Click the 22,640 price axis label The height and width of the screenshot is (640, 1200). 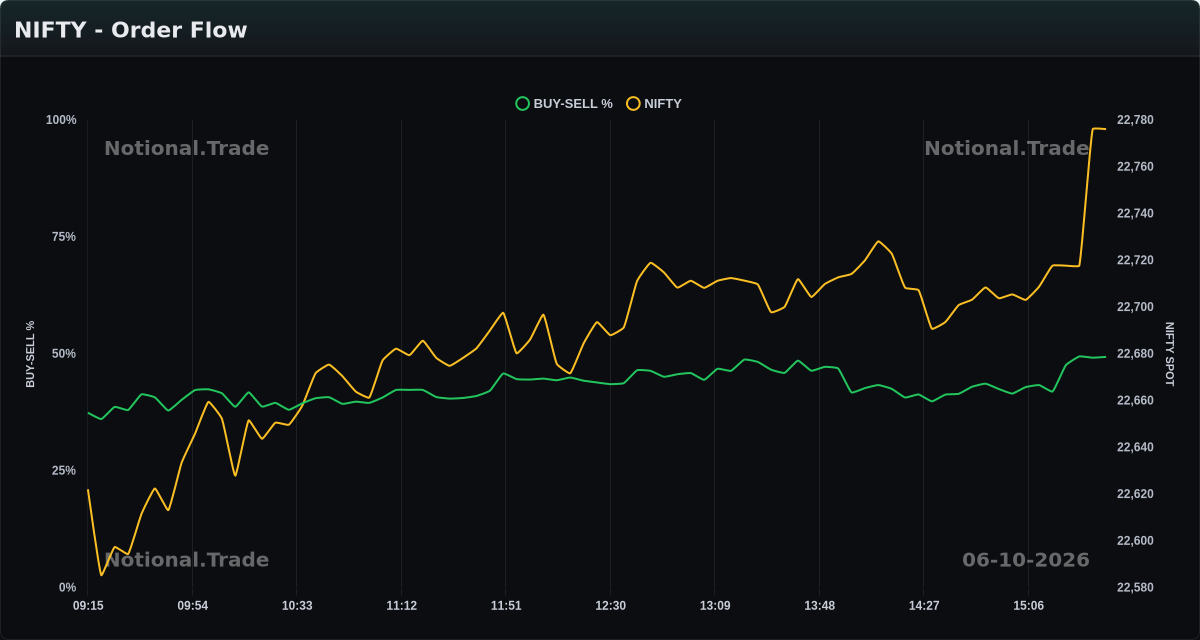tap(1135, 447)
